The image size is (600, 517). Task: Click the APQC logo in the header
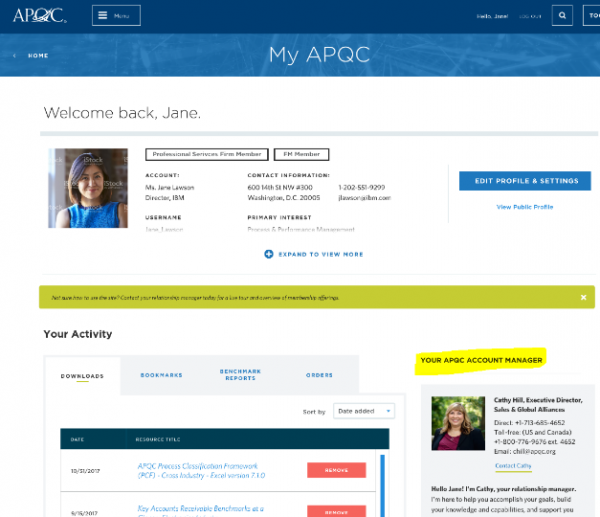coord(40,15)
